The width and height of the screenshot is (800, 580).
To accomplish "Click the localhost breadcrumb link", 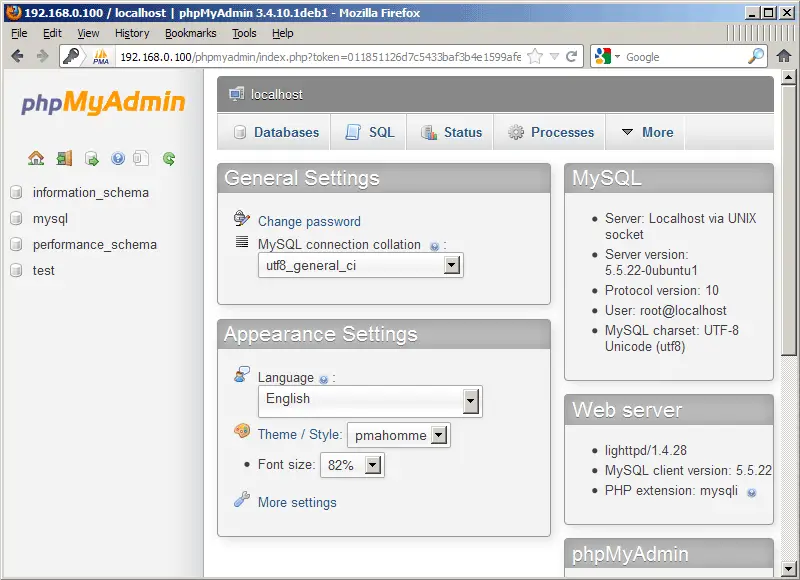I will 277,94.
